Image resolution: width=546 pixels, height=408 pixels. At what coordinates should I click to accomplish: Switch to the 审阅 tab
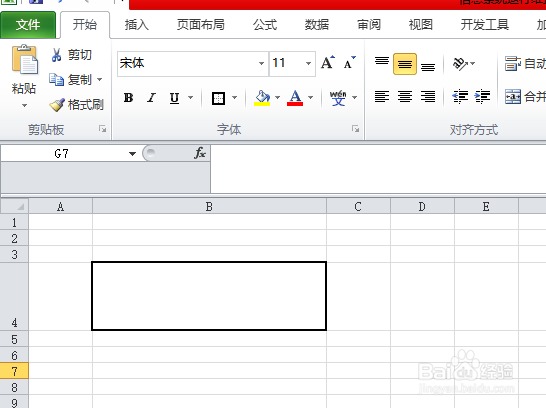pyautogui.click(x=369, y=25)
